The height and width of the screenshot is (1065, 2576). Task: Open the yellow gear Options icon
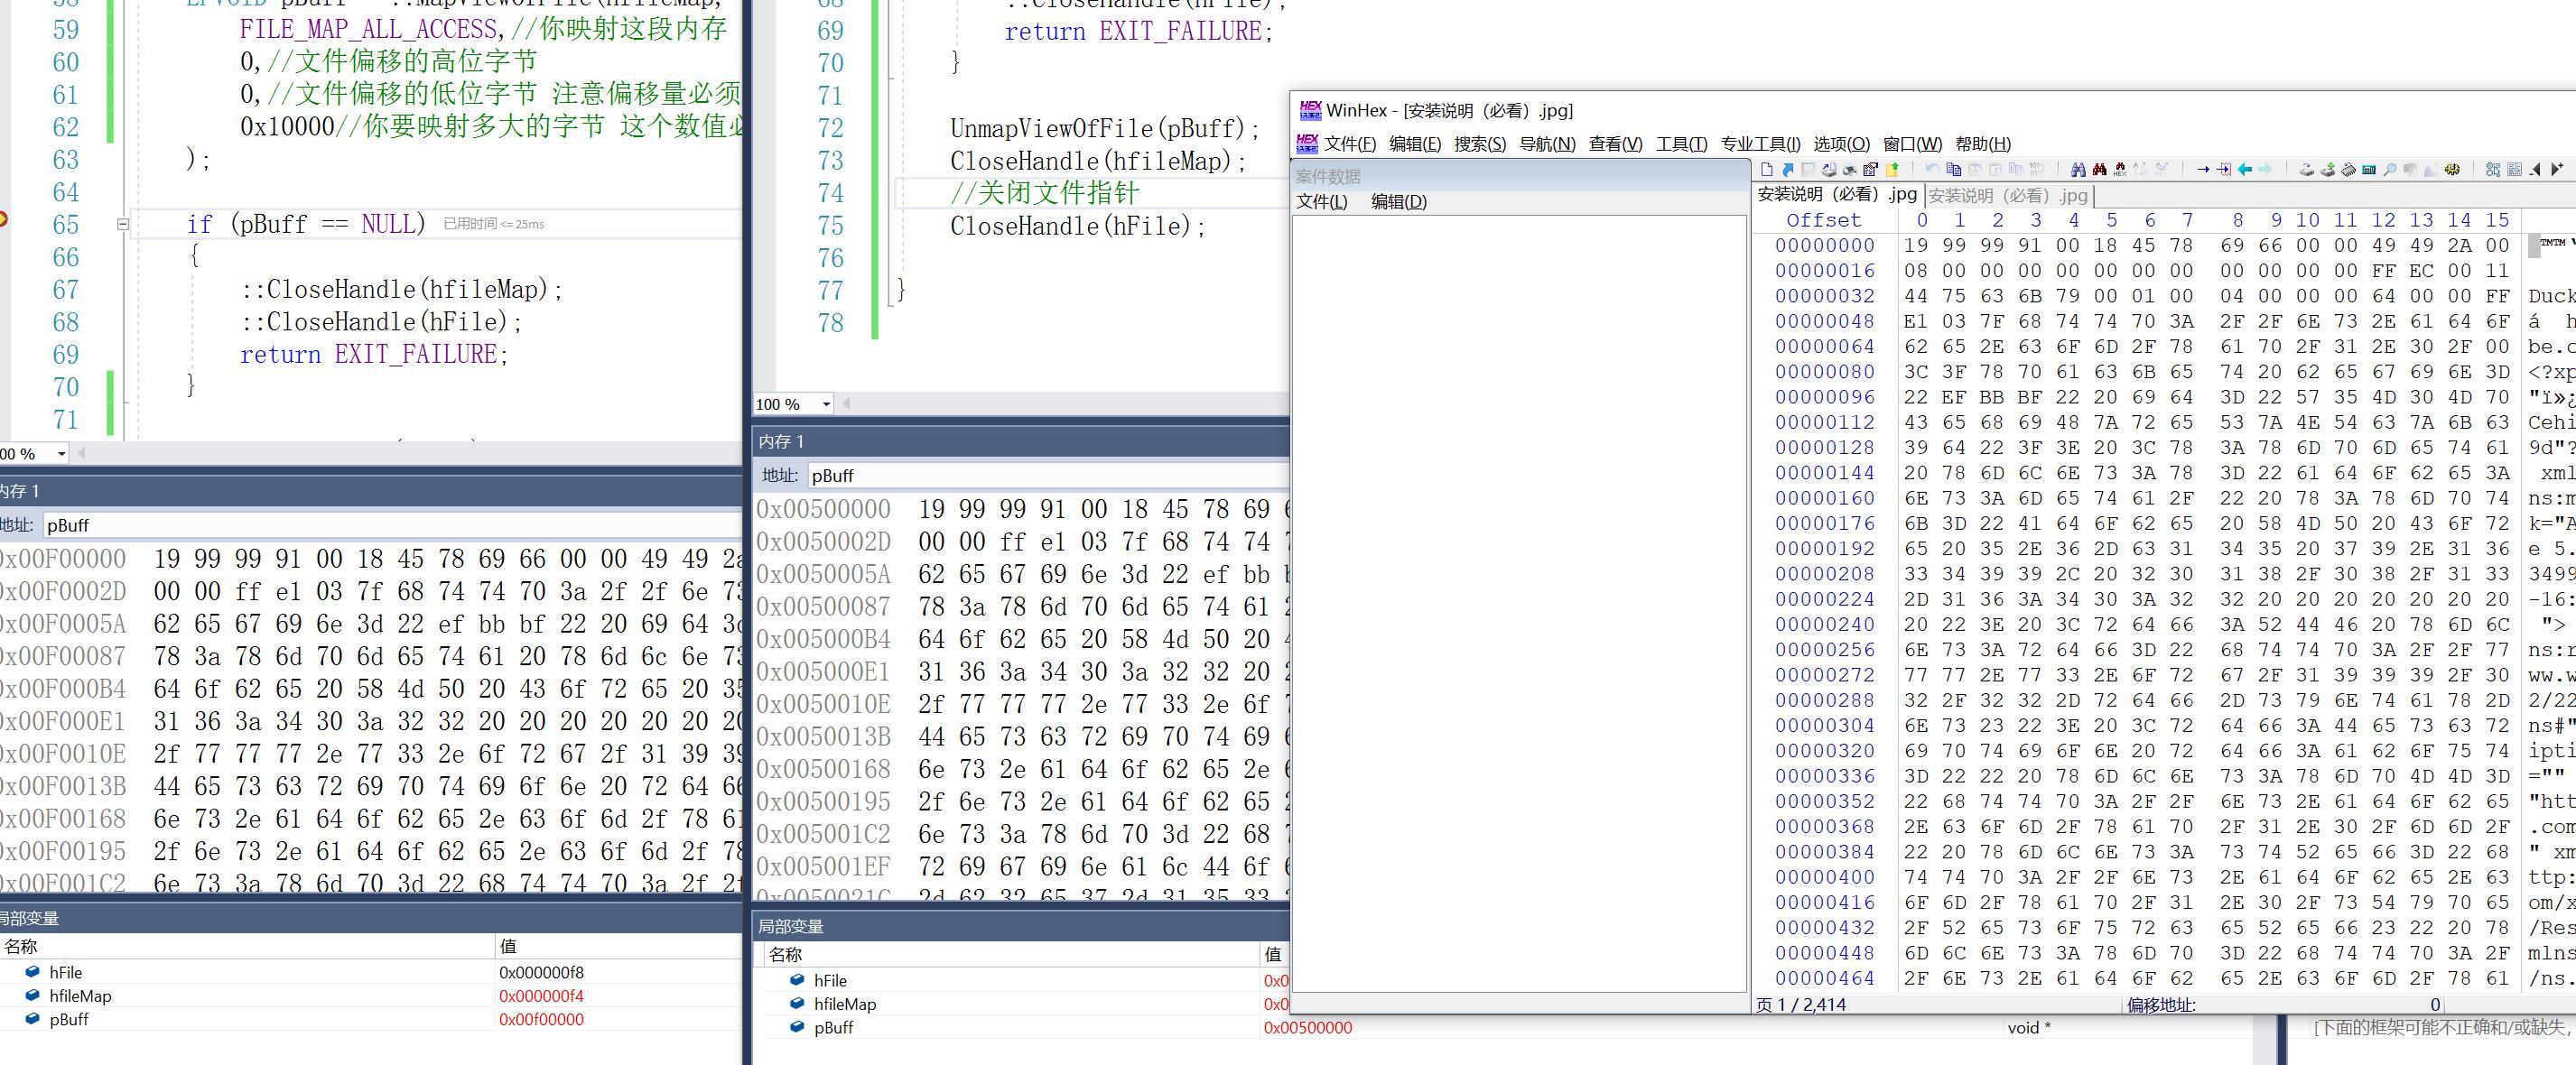(2453, 170)
